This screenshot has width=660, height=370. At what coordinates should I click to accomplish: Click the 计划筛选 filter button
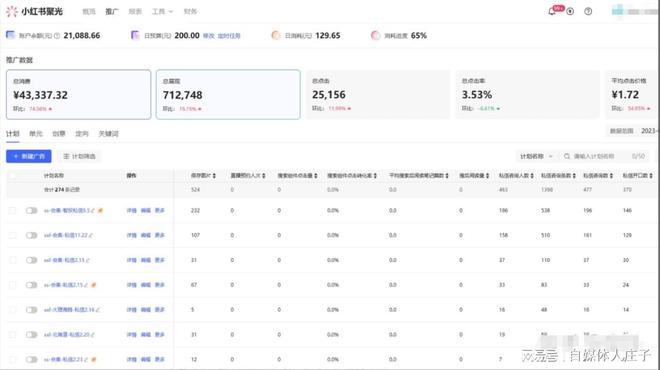coord(80,156)
